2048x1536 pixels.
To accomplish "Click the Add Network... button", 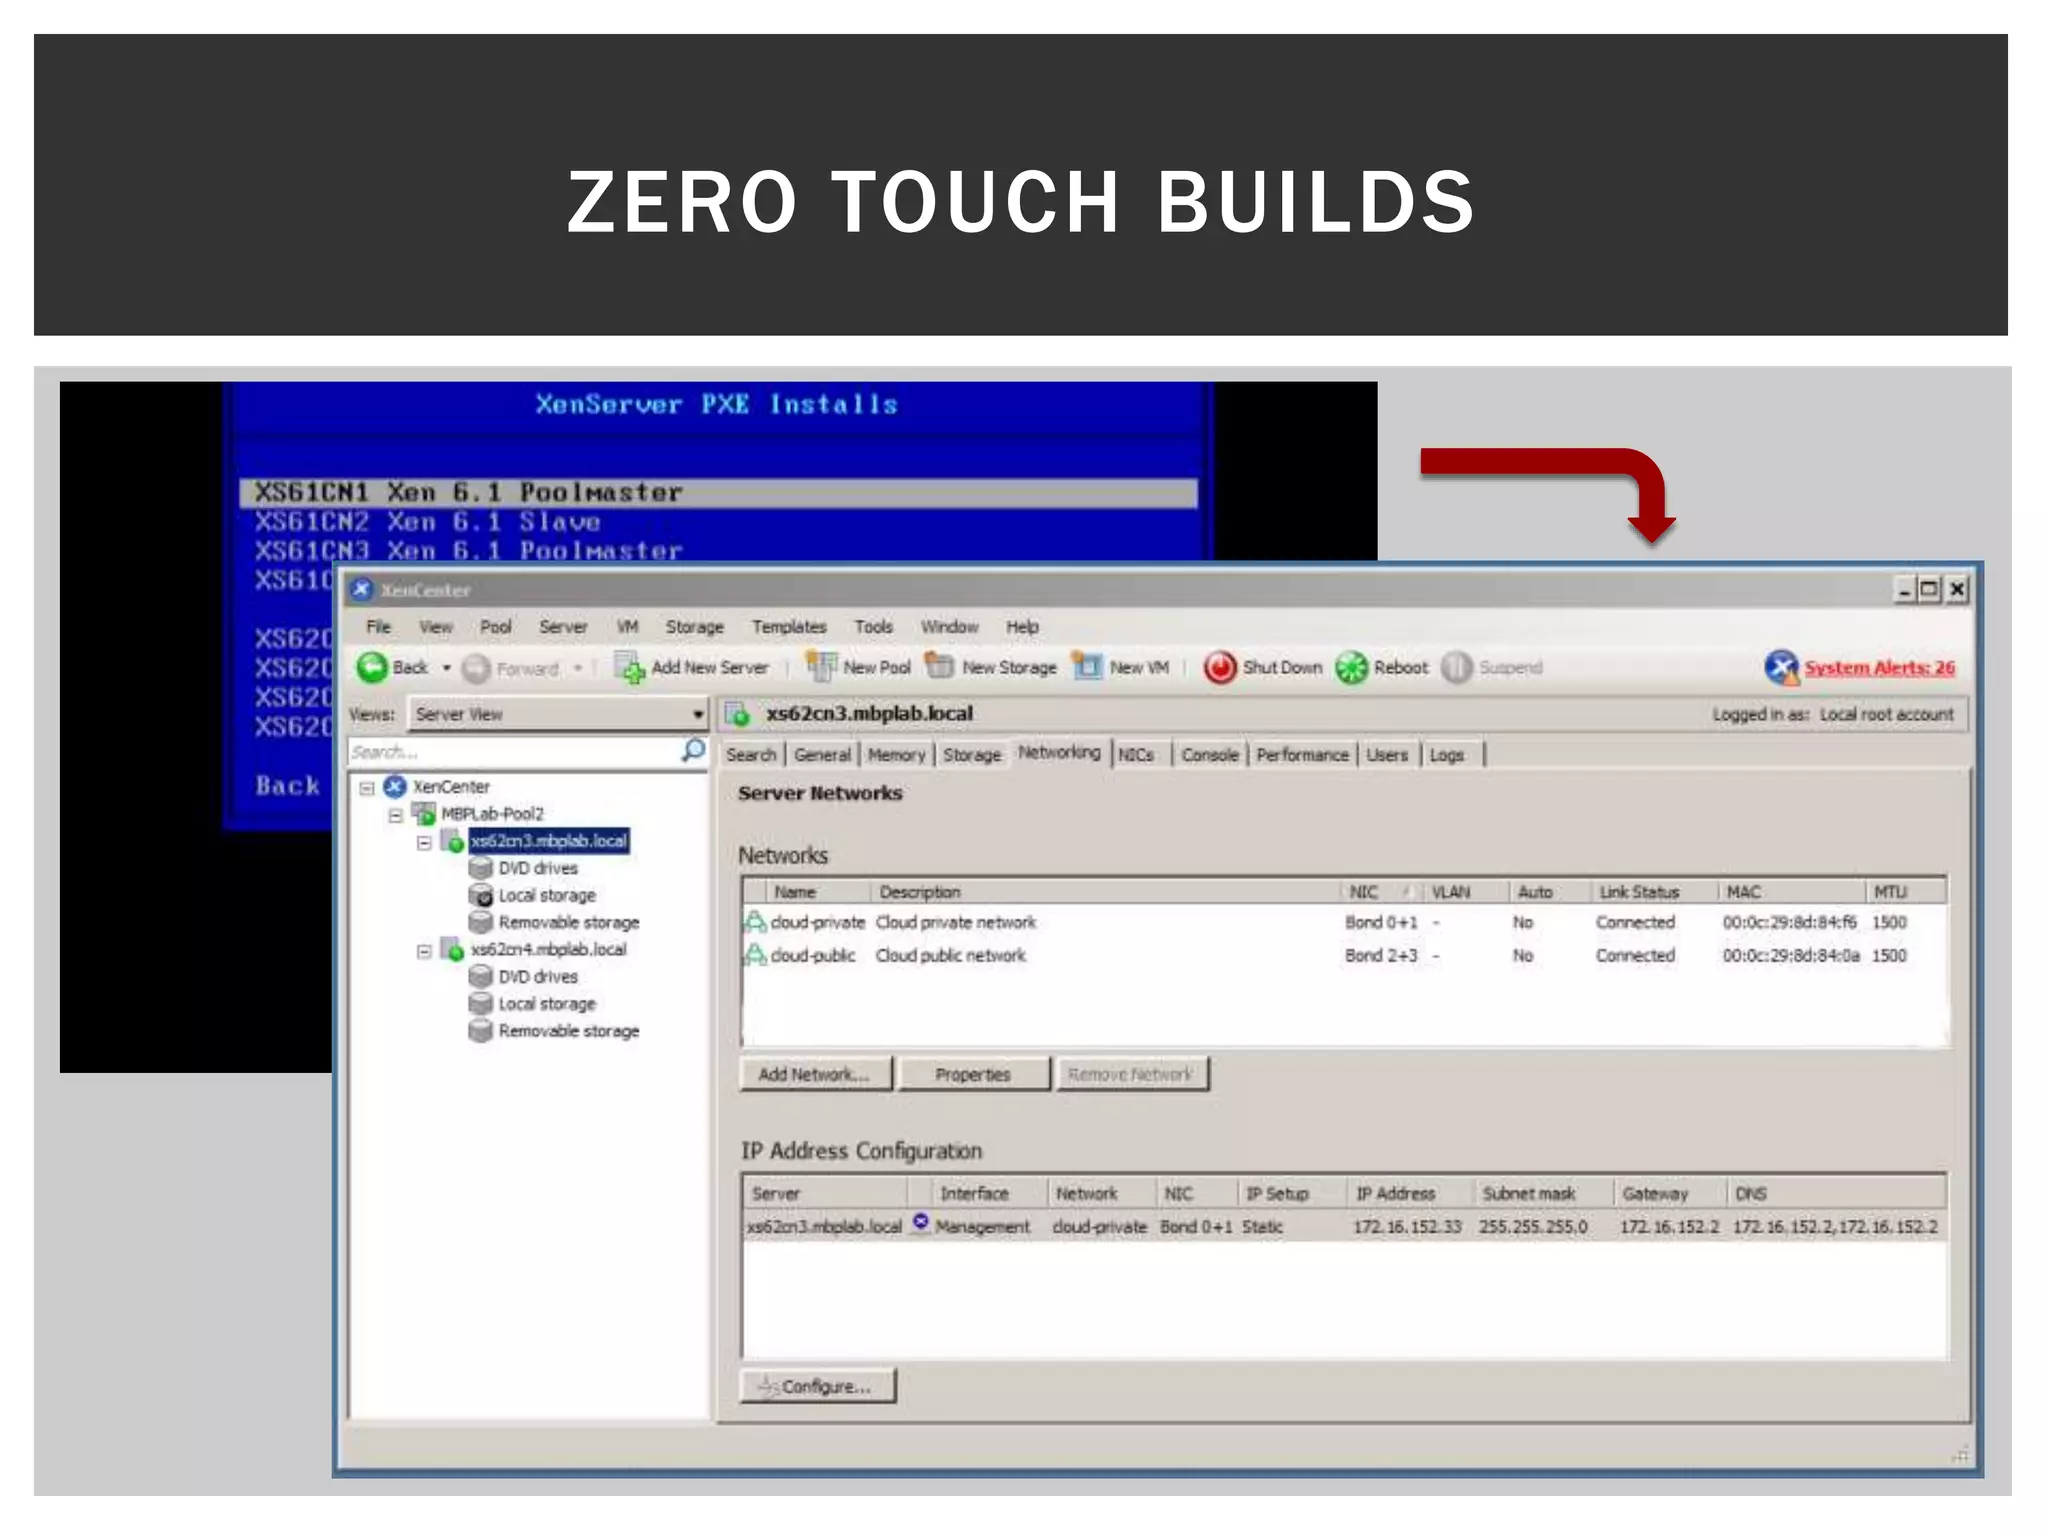I will tap(815, 1074).
